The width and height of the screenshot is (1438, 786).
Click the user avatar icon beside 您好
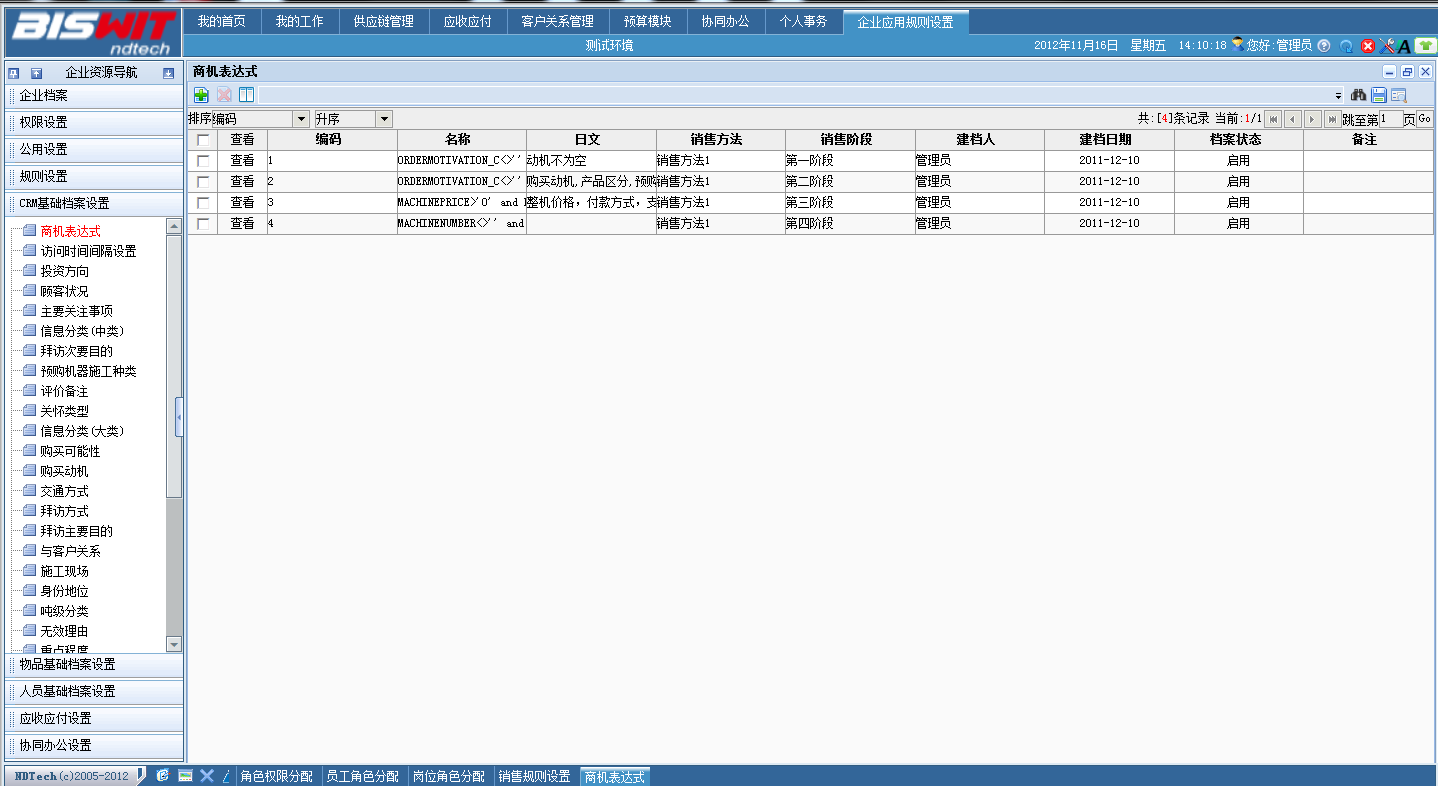click(1238, 45)
